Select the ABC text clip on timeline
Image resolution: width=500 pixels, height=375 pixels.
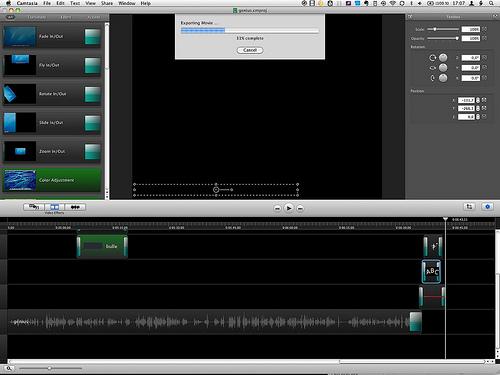click(x=431, y=272)
